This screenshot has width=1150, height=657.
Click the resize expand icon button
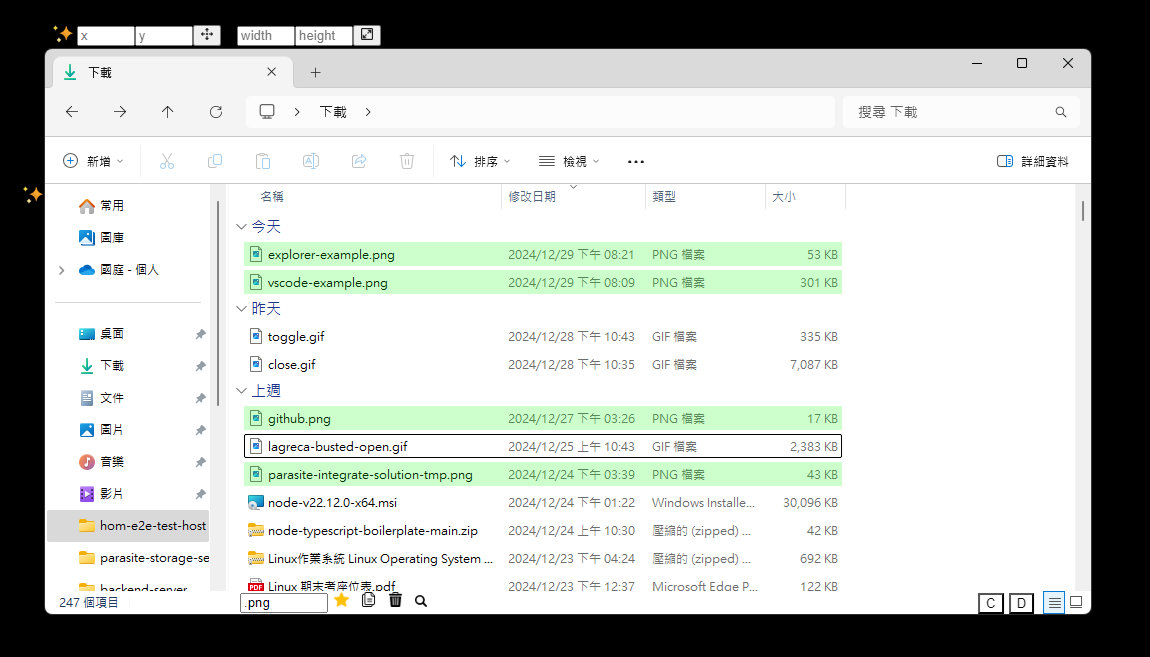point(367,35)
